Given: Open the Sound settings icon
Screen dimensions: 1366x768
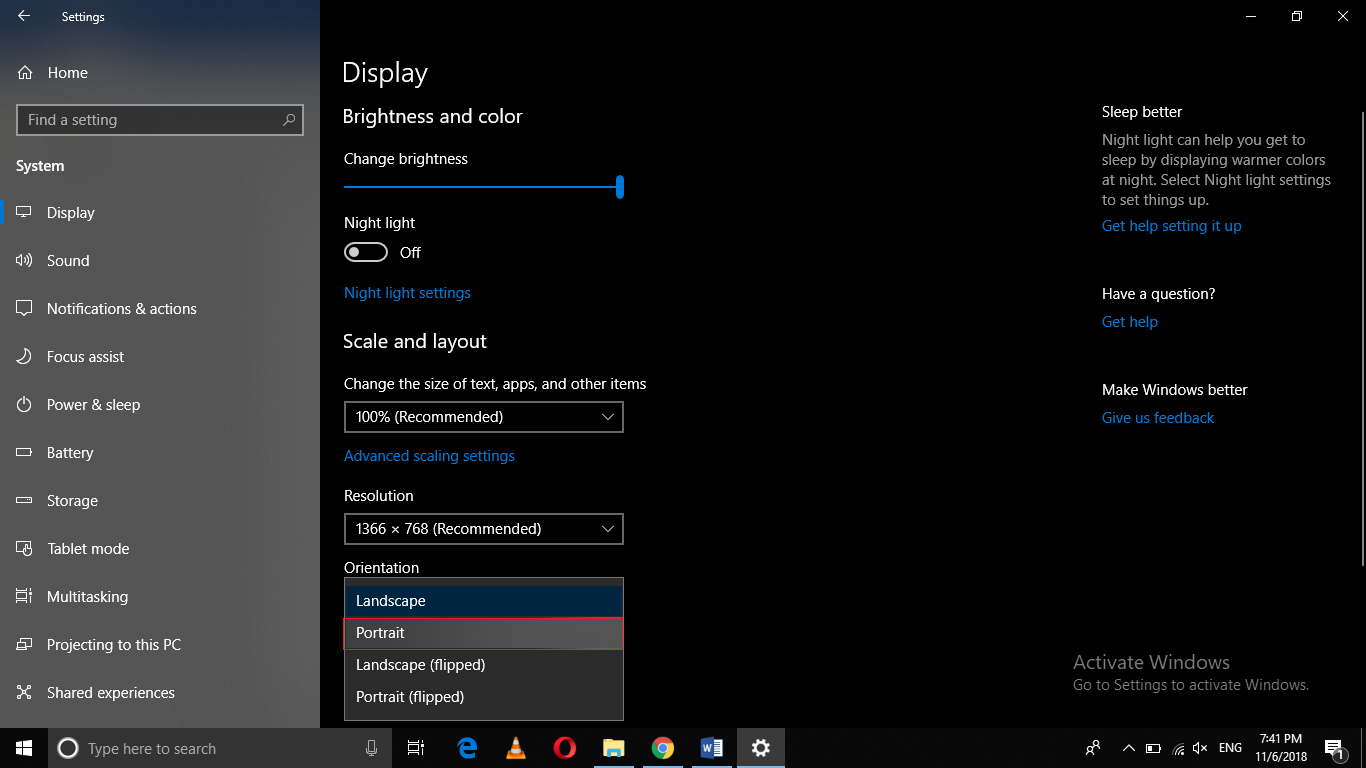Looking at the screenshot, I should tap(25, 260).
